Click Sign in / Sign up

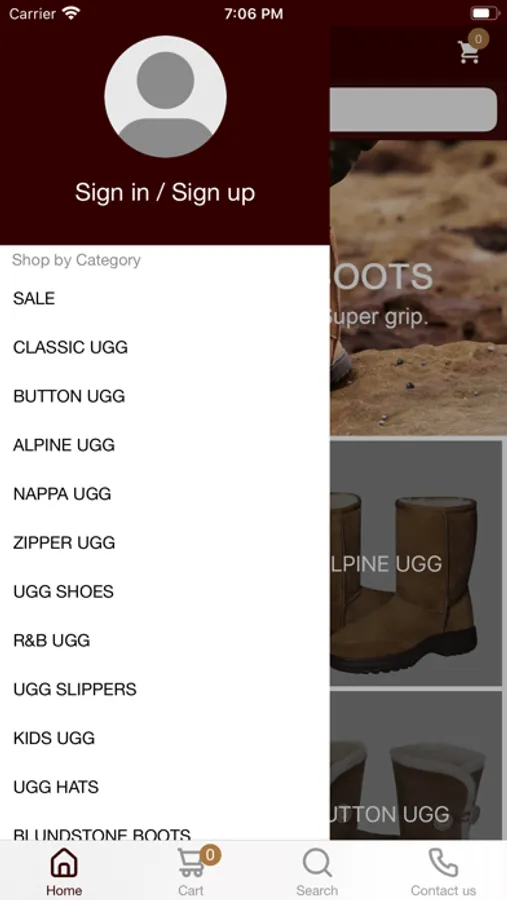coord(165,192)
